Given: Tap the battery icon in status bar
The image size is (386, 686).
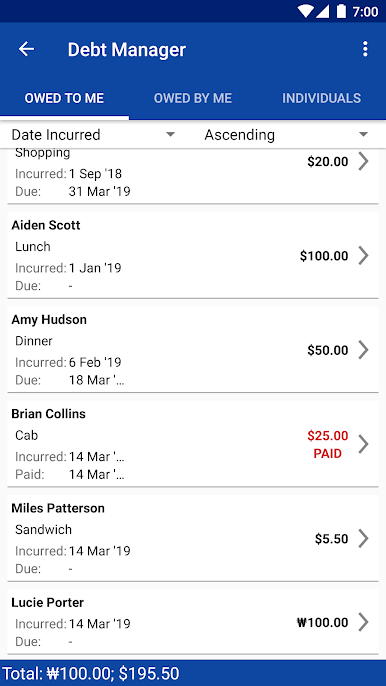Looking at the screenshot, I should pos(341,11).
